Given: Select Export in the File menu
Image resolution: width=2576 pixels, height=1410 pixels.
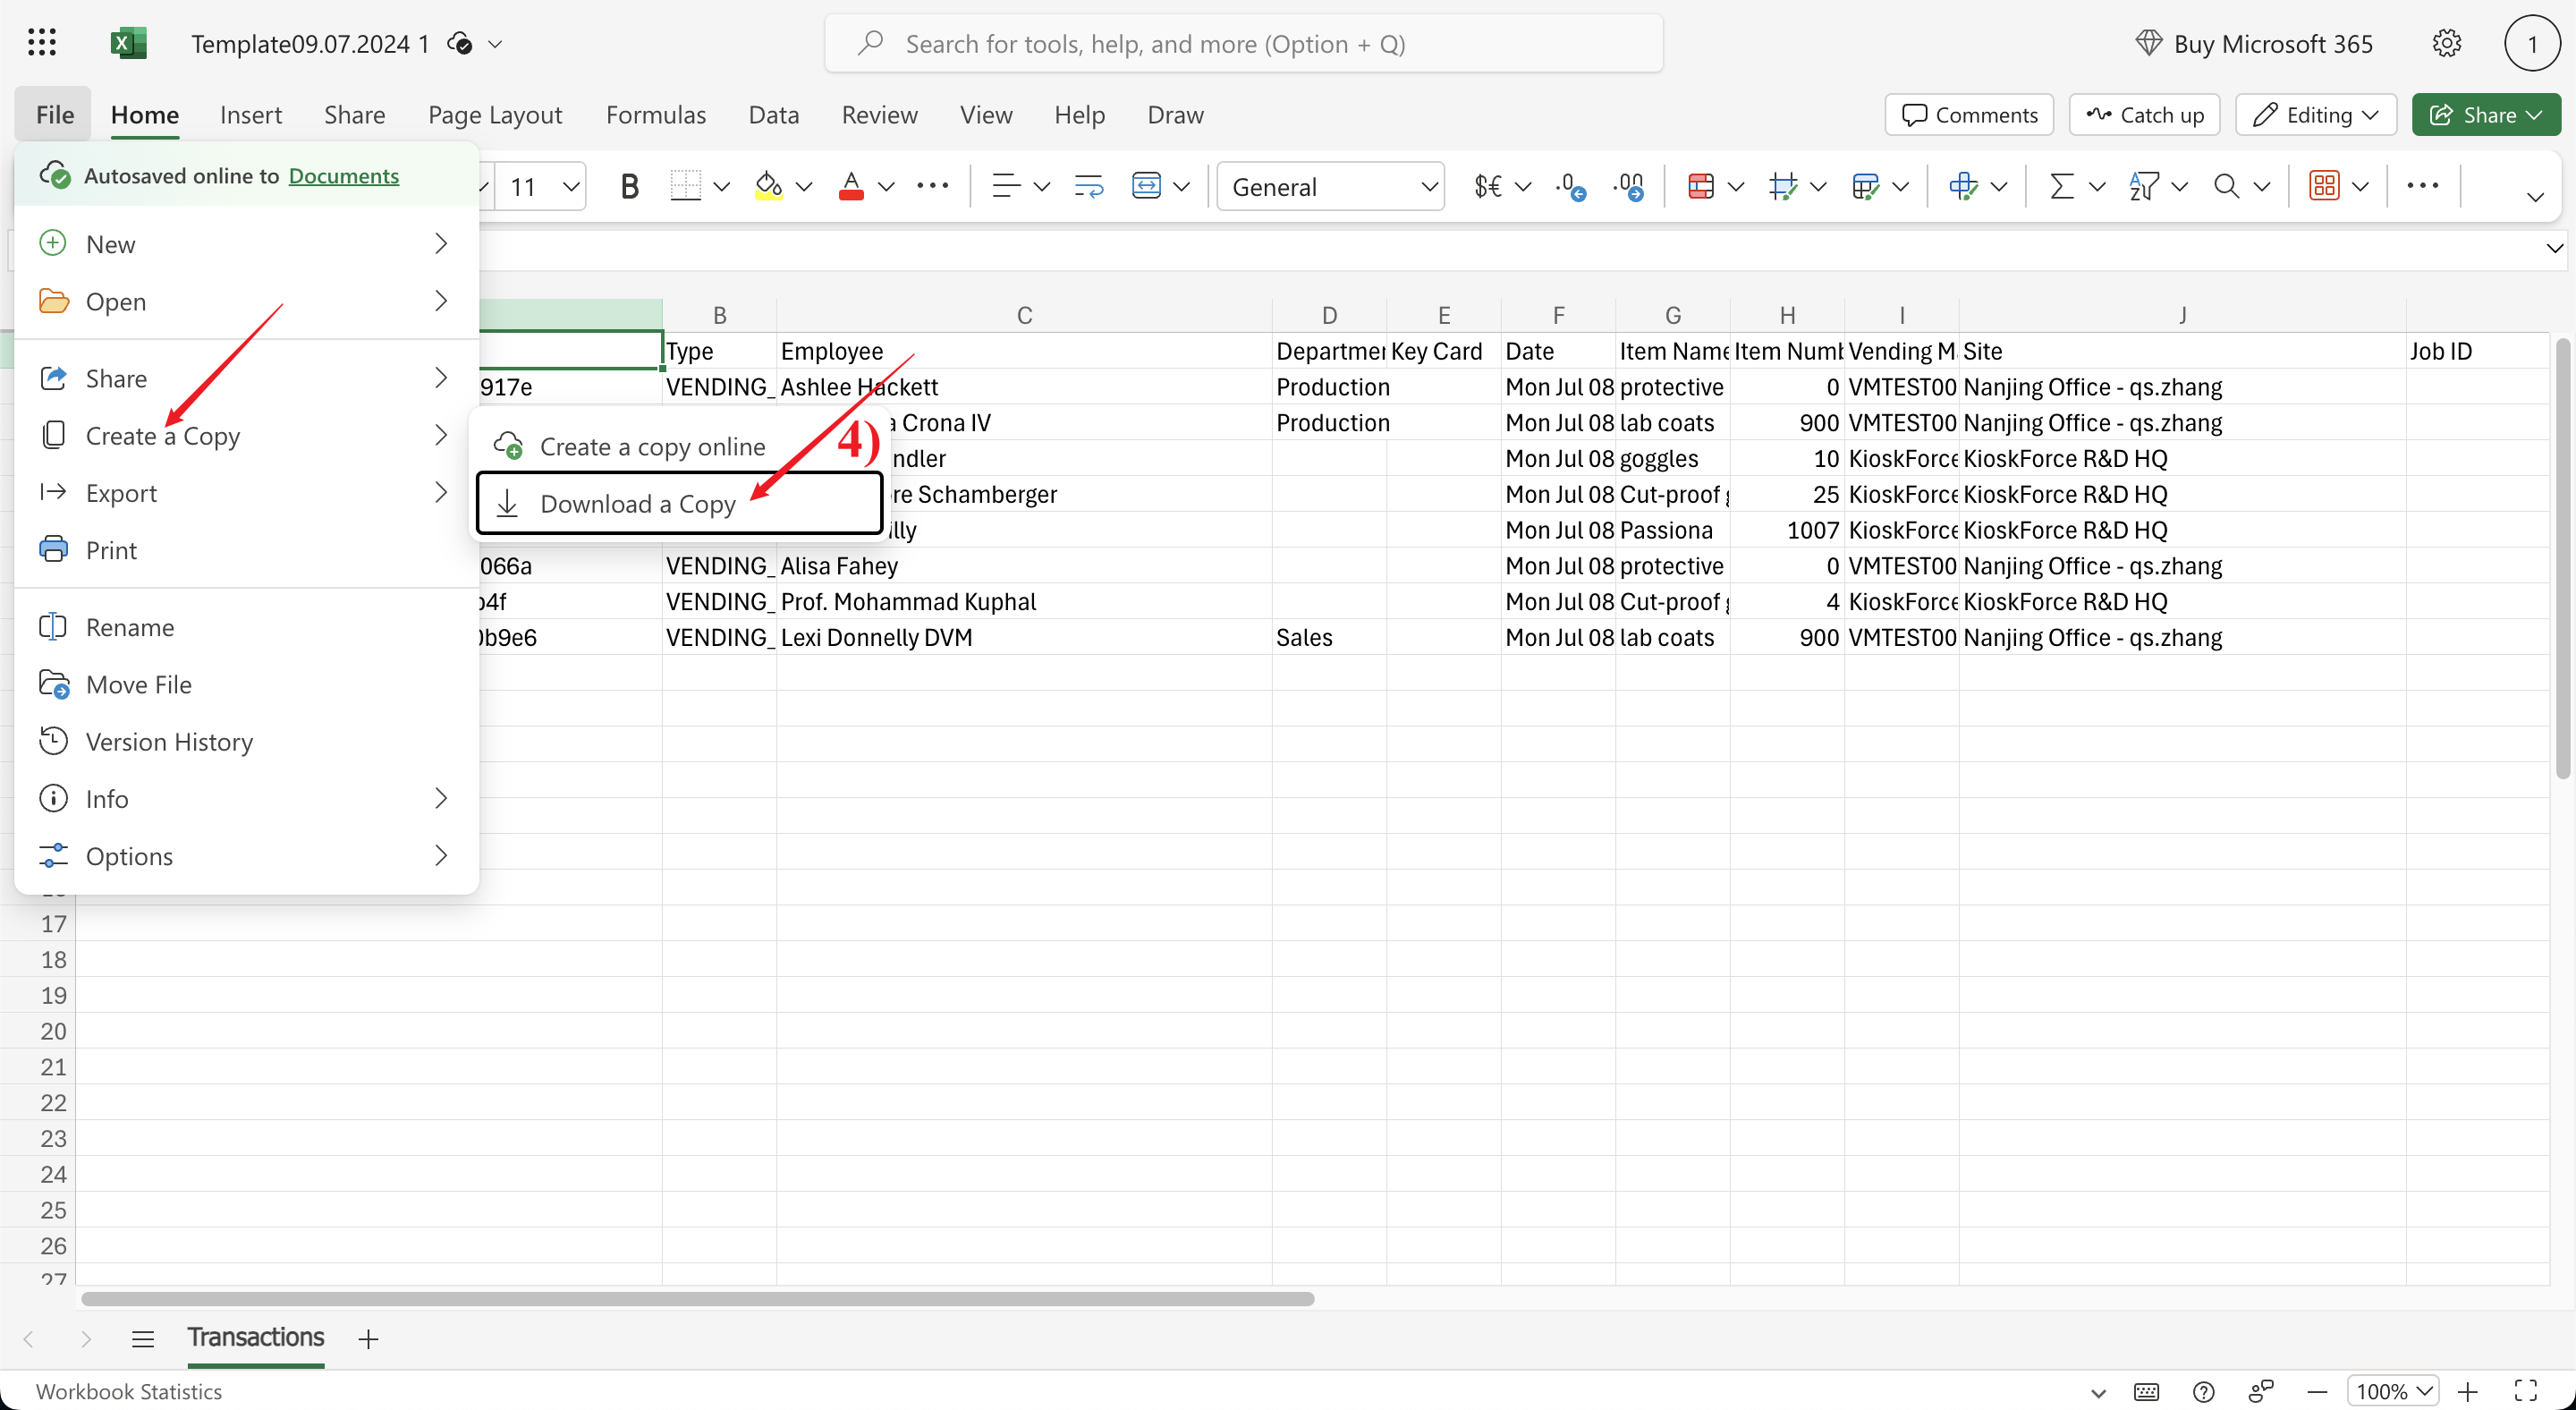Looking at the screenshot, I should [246, 492].
